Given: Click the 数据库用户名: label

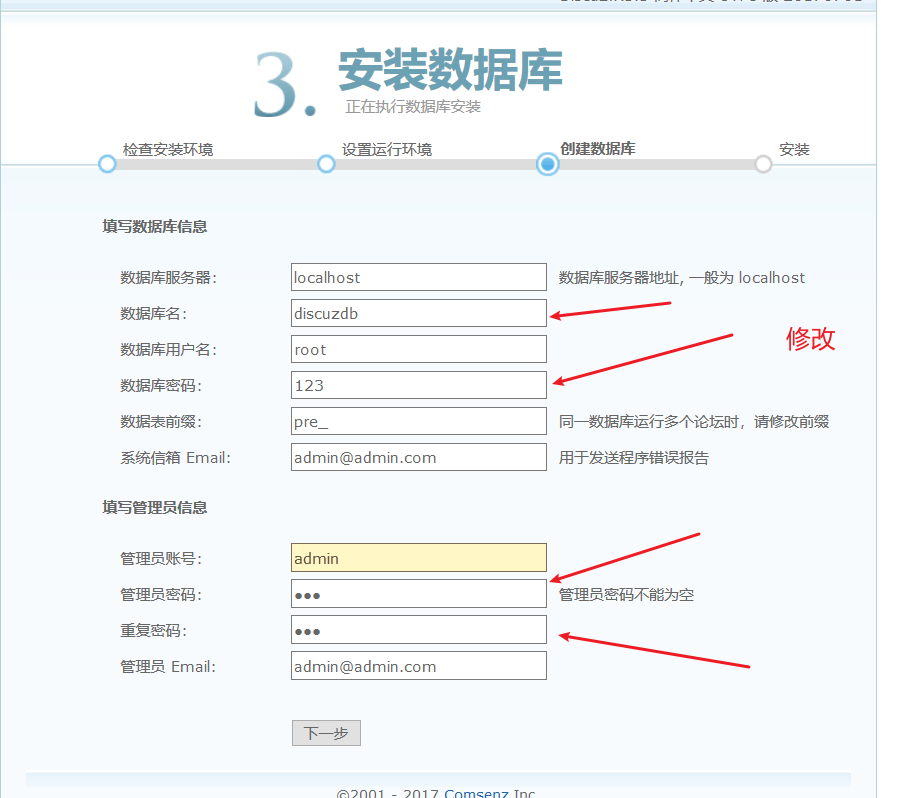Looking at the screenshot, I should click(169, 350).
